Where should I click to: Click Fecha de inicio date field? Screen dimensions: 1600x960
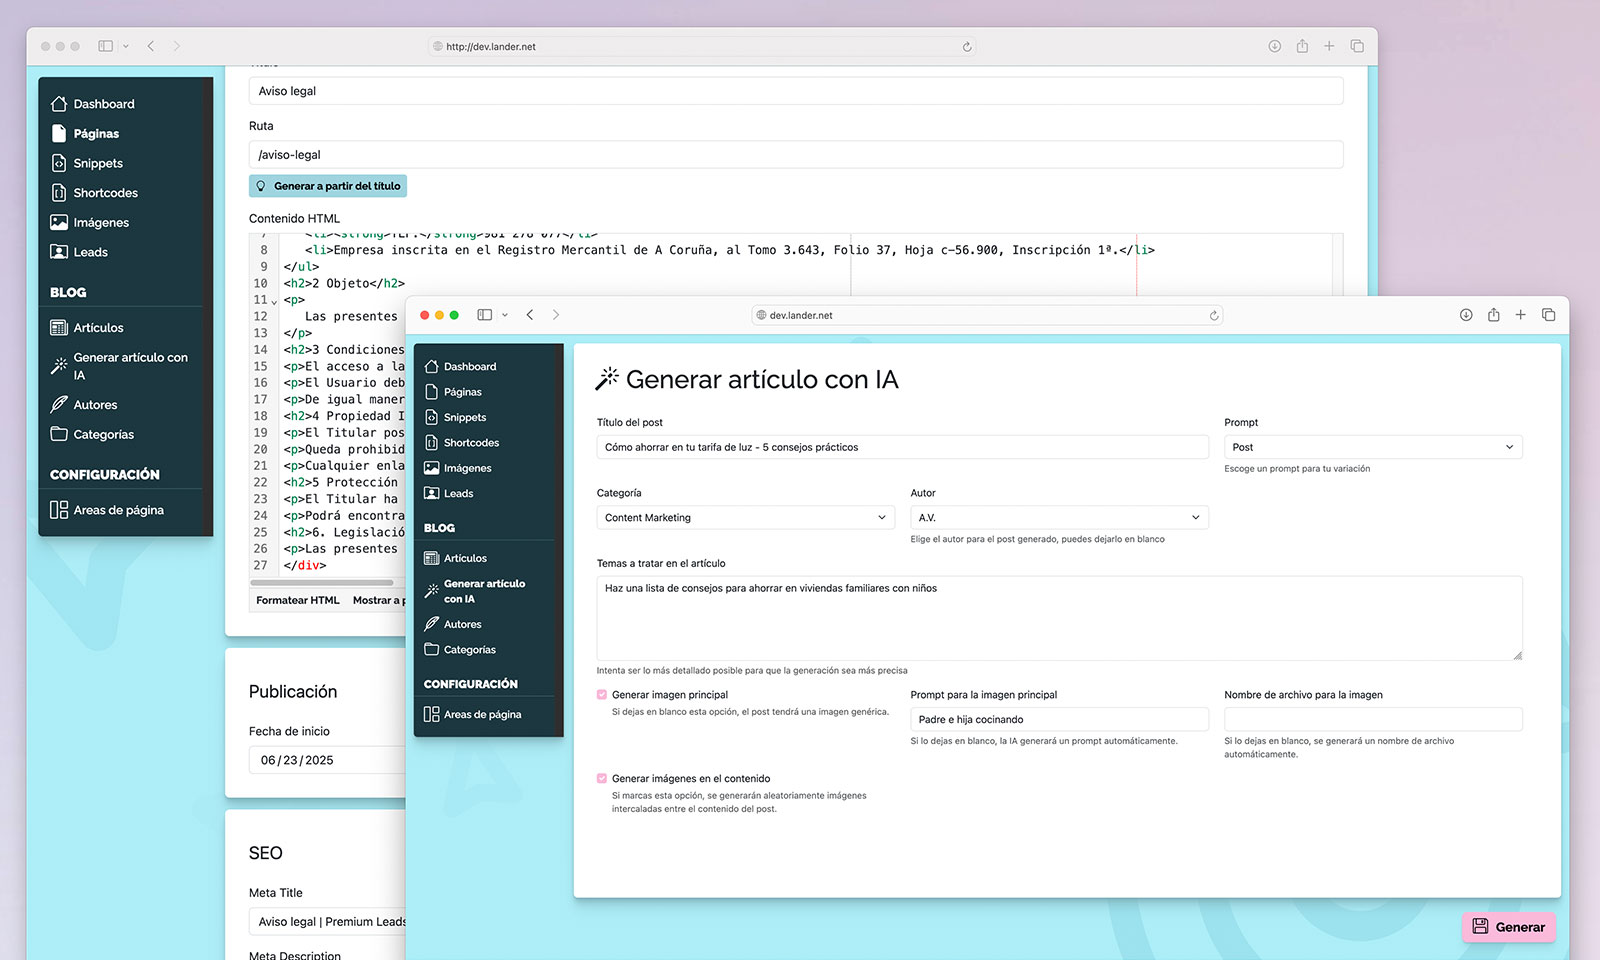[327, 760]
